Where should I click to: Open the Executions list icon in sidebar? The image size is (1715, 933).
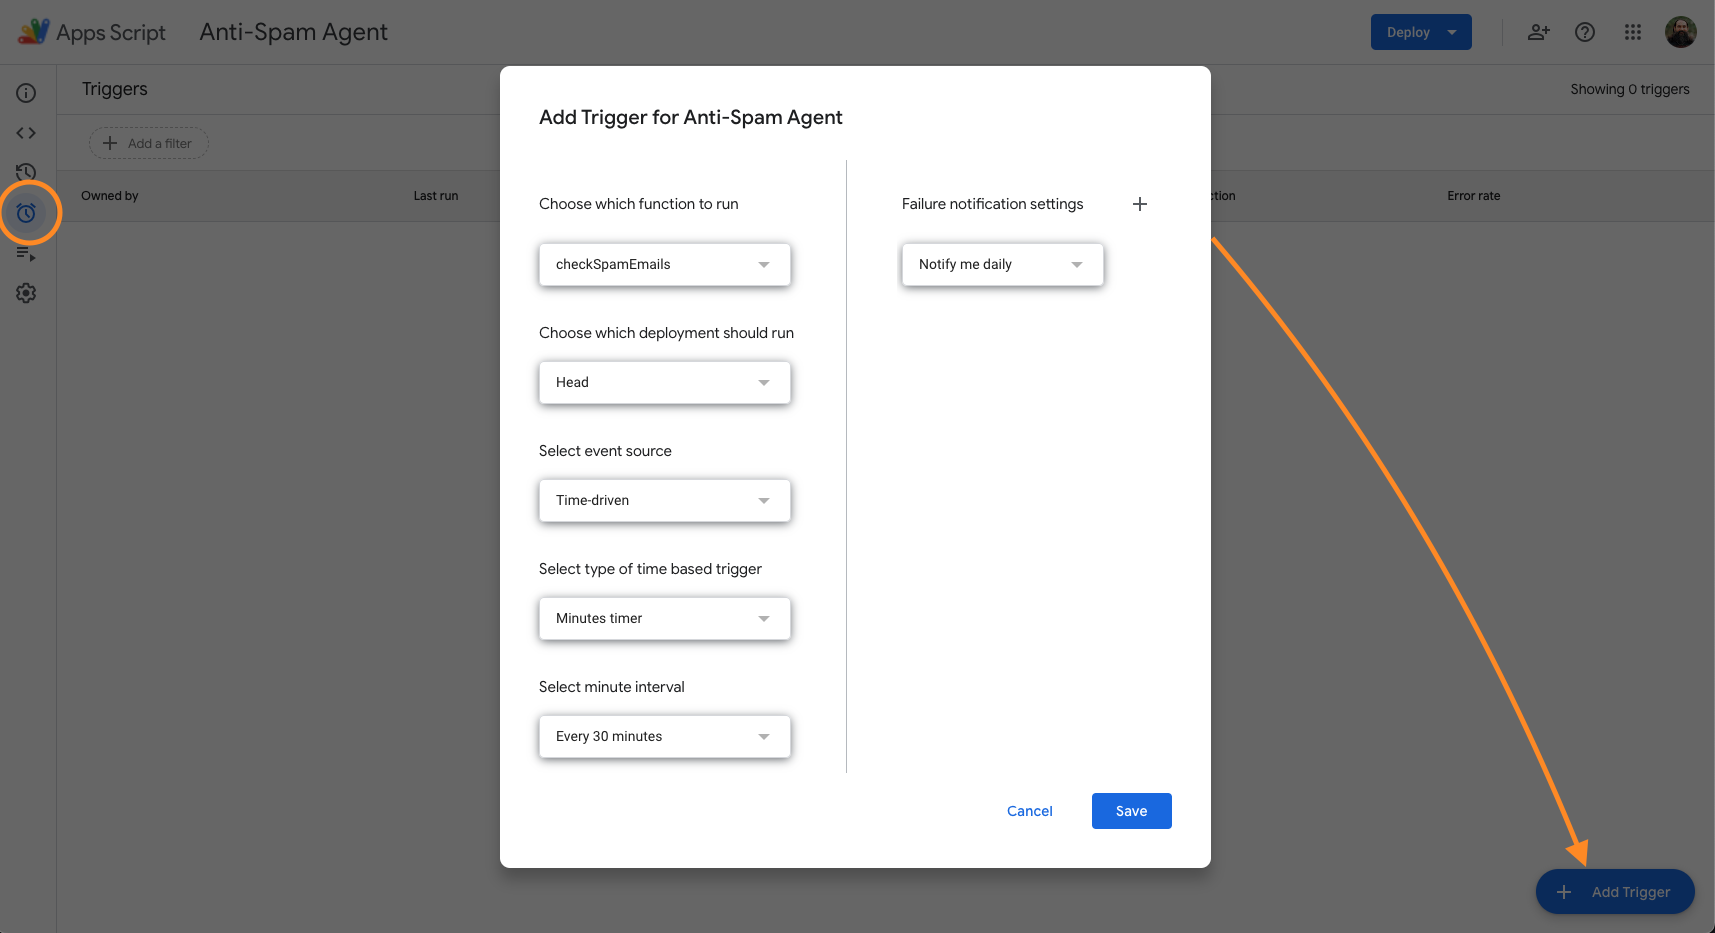click(x=26, y=253)
